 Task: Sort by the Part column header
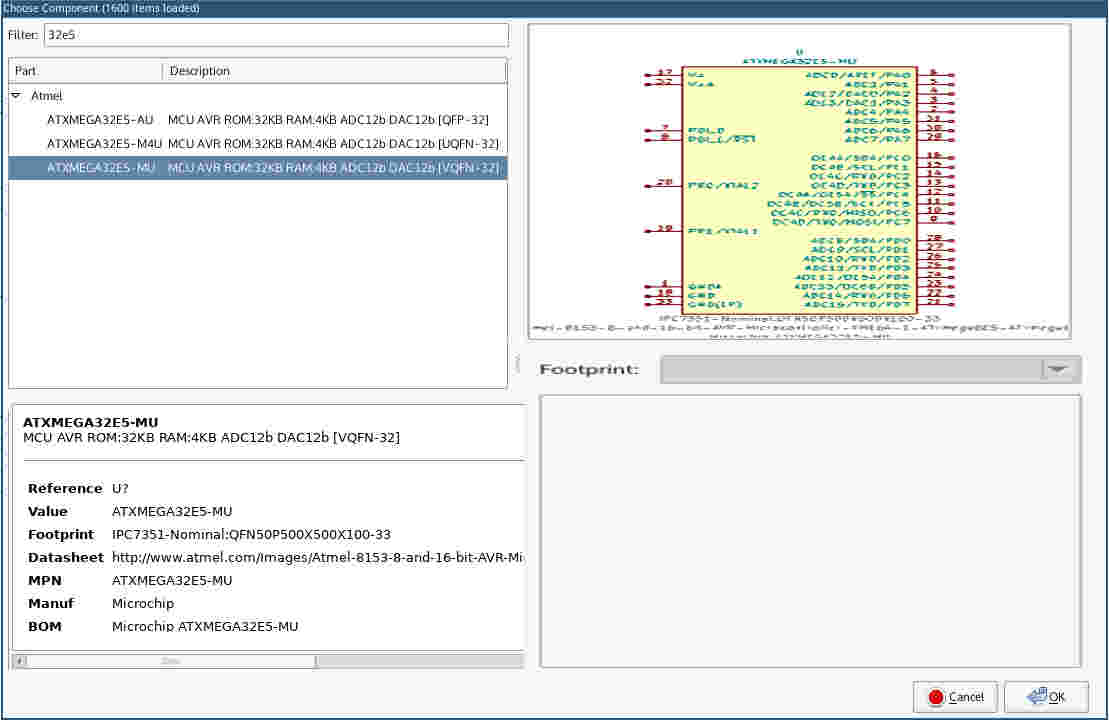(x=85, y=71)
